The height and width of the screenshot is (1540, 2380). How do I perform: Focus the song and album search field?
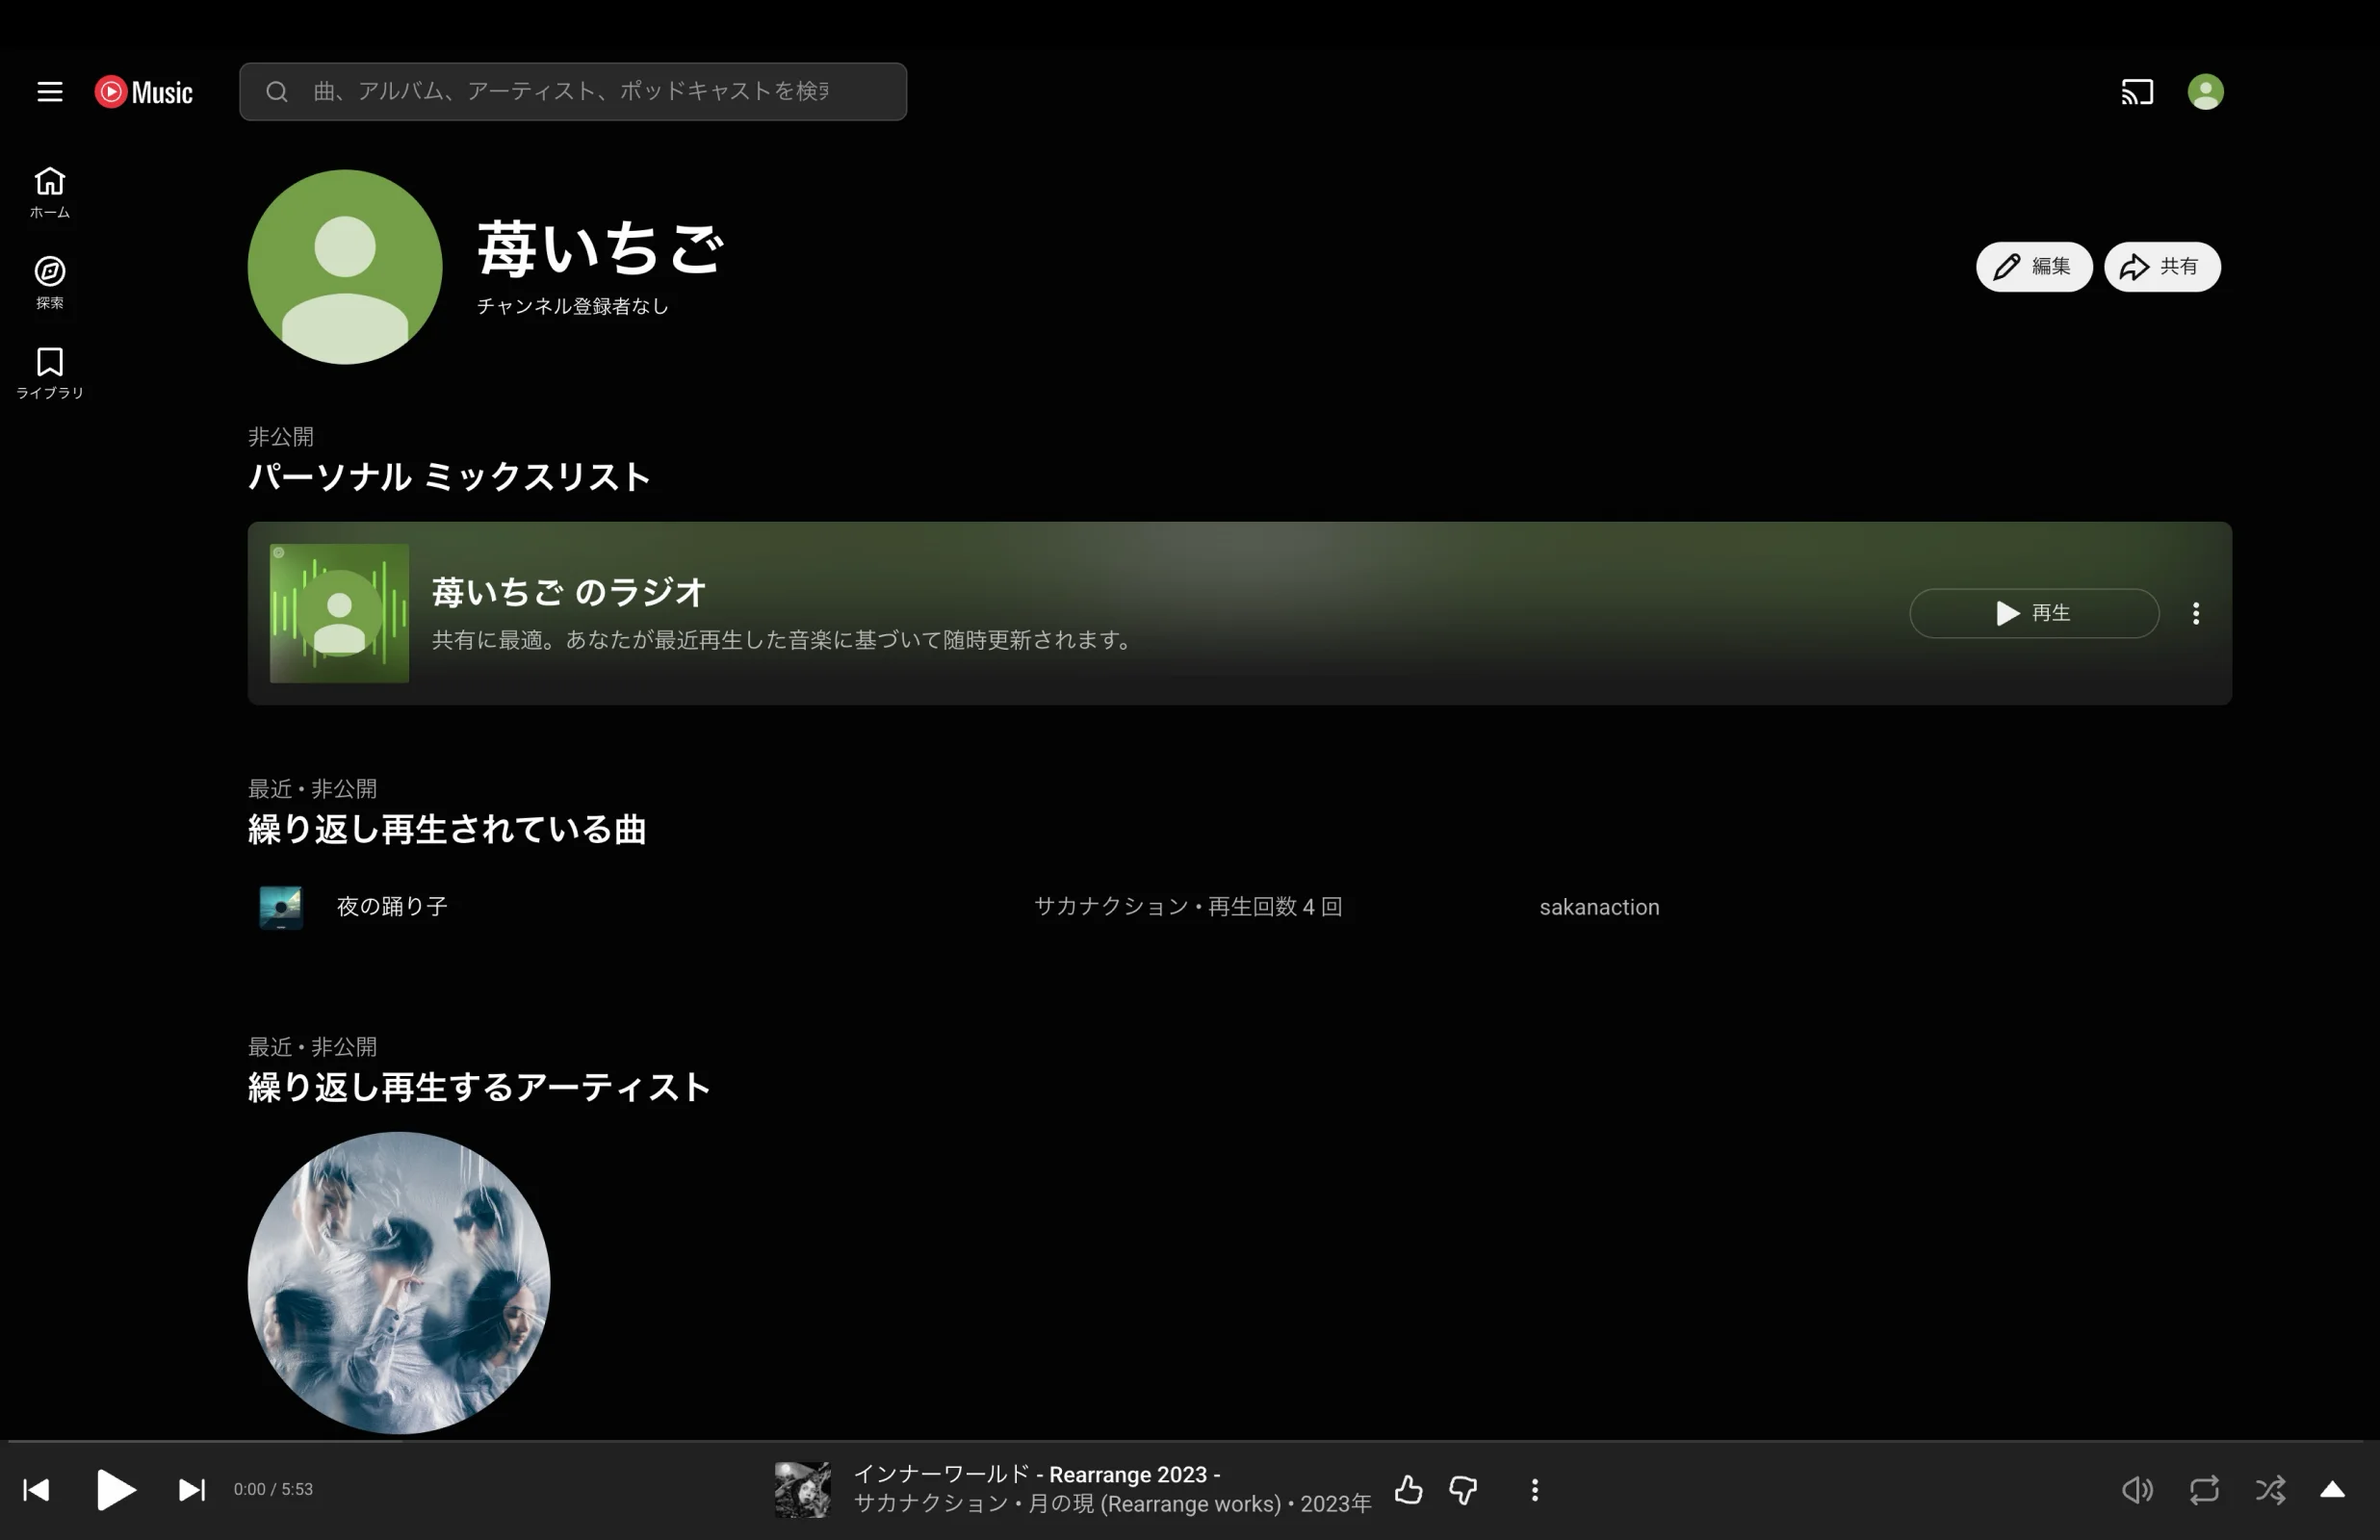coord(571,92)
